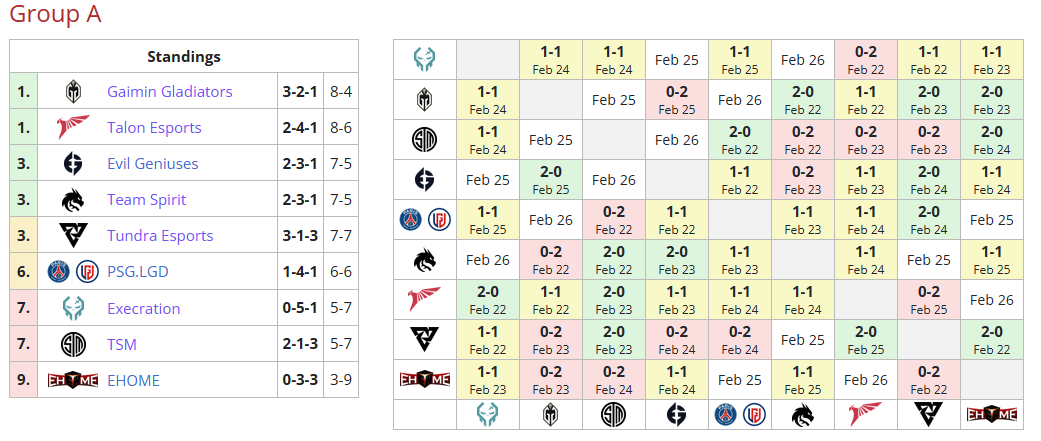Open the Talon logo in the crosstable's bottom row
The image size is (1041, 441).
click(x=866, y=414)
